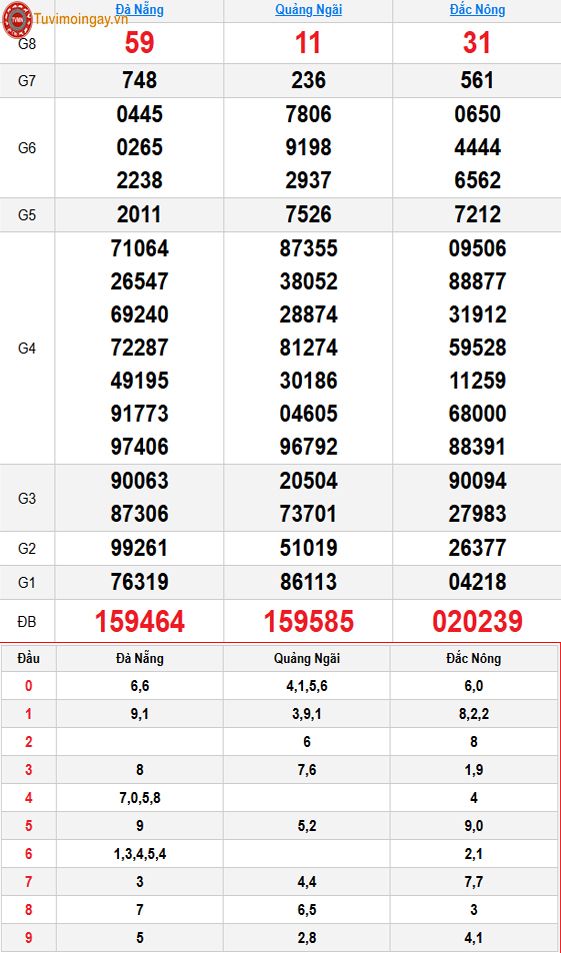The height and width of the screenshot is (953, 561).
Task: Click Đắc Nông special prize 020239
Action: pyautogui.click(x=477, y=621)
